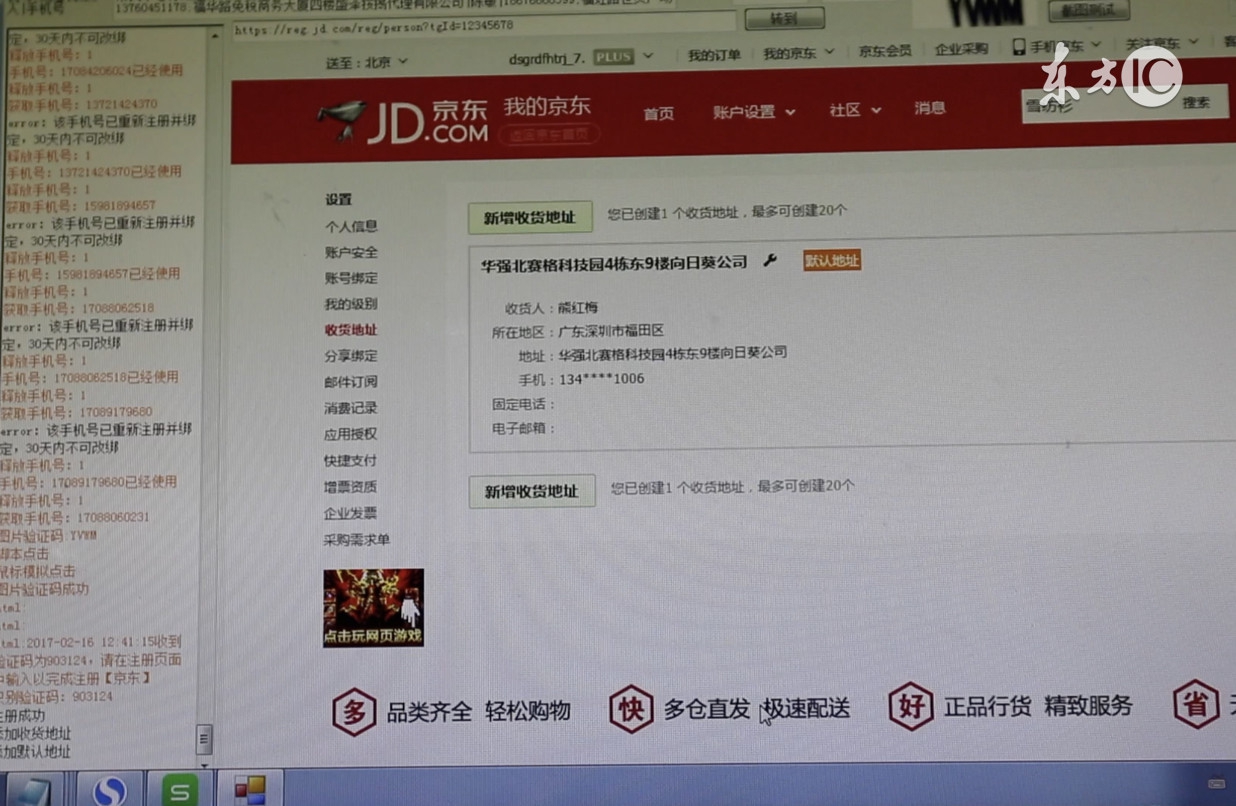1236x806 pixels.
Task: Click the 快 badge icon near 极速配送
Action: tap(631, 708)
